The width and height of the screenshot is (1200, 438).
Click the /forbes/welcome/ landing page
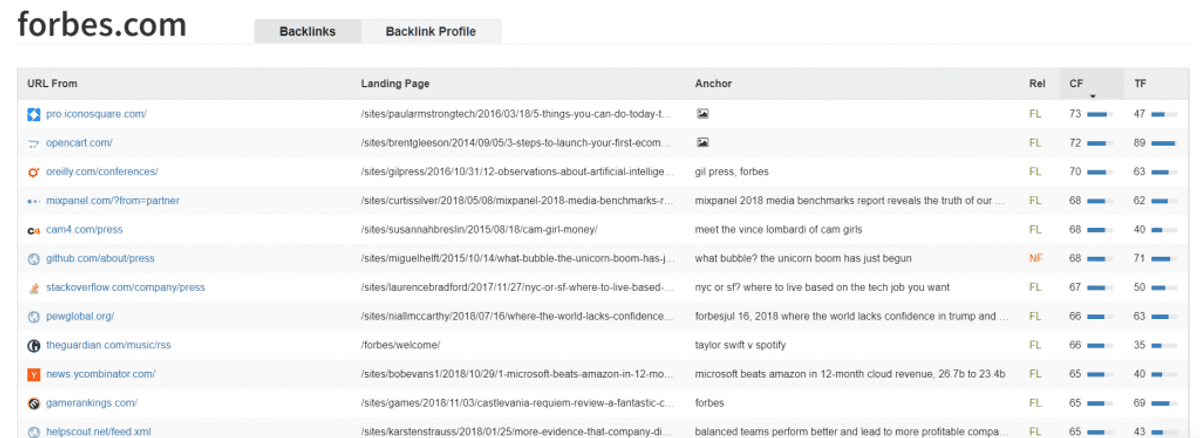[400, 345]
